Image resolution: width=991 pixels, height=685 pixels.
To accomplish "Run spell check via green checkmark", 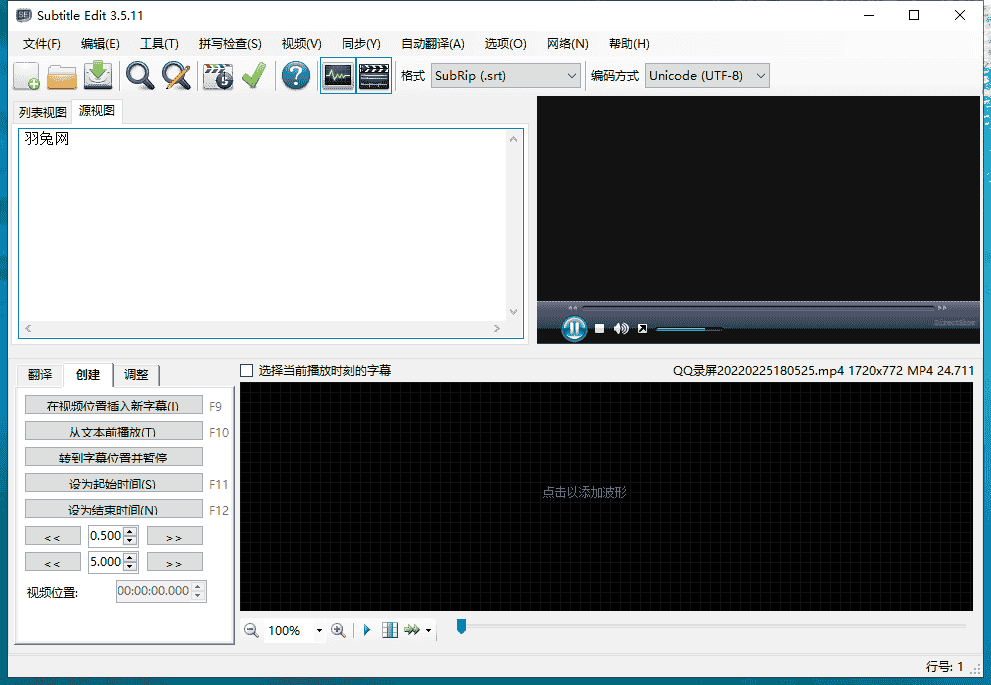I will point(253,76).
